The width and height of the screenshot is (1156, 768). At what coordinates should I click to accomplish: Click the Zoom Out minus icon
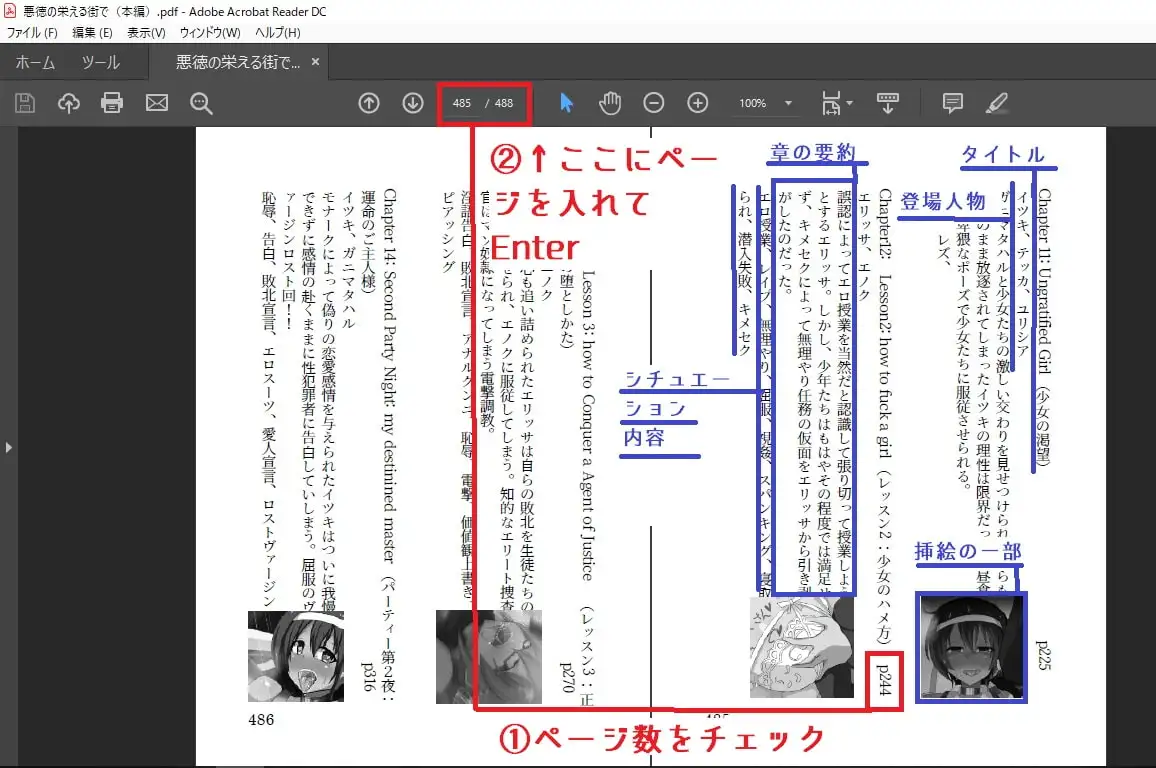click(x=654, y=103)
